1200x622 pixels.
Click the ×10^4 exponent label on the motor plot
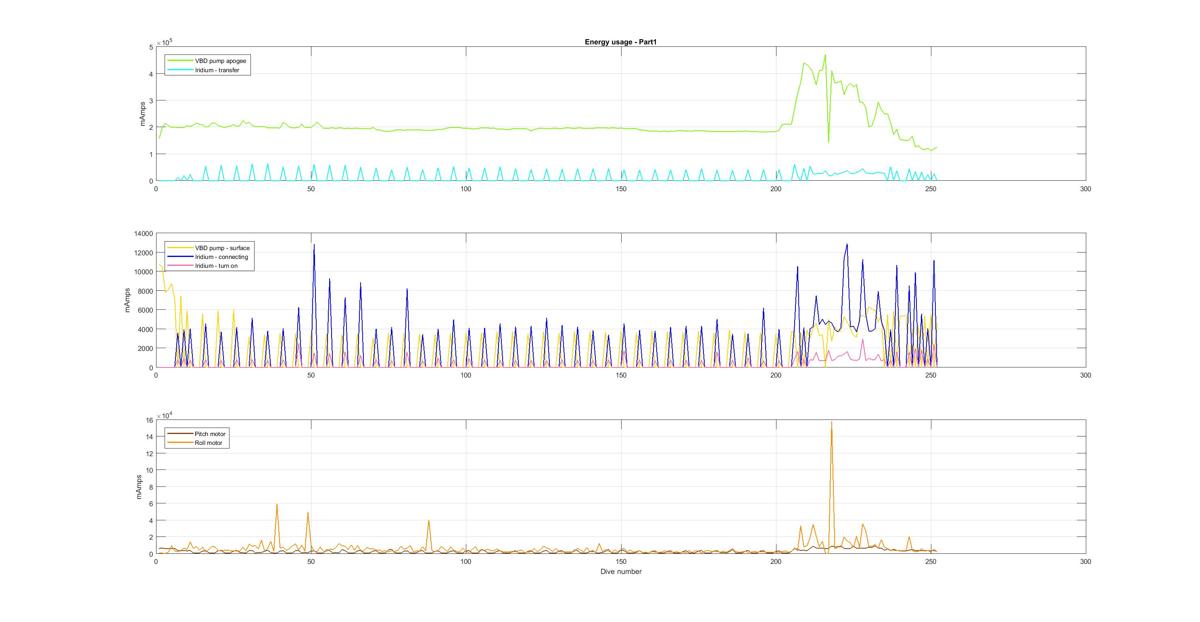coord(164,414)
